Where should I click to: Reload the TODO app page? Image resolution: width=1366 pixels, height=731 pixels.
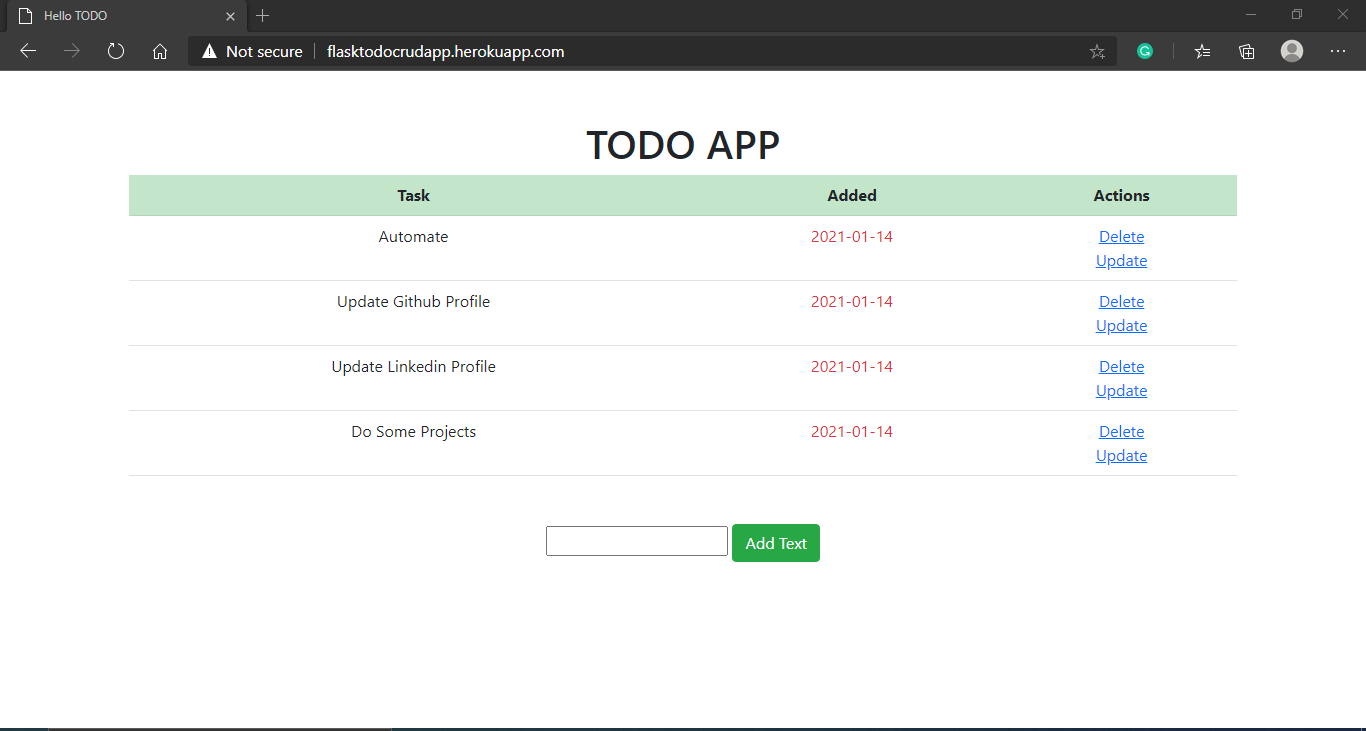point(115,51)
